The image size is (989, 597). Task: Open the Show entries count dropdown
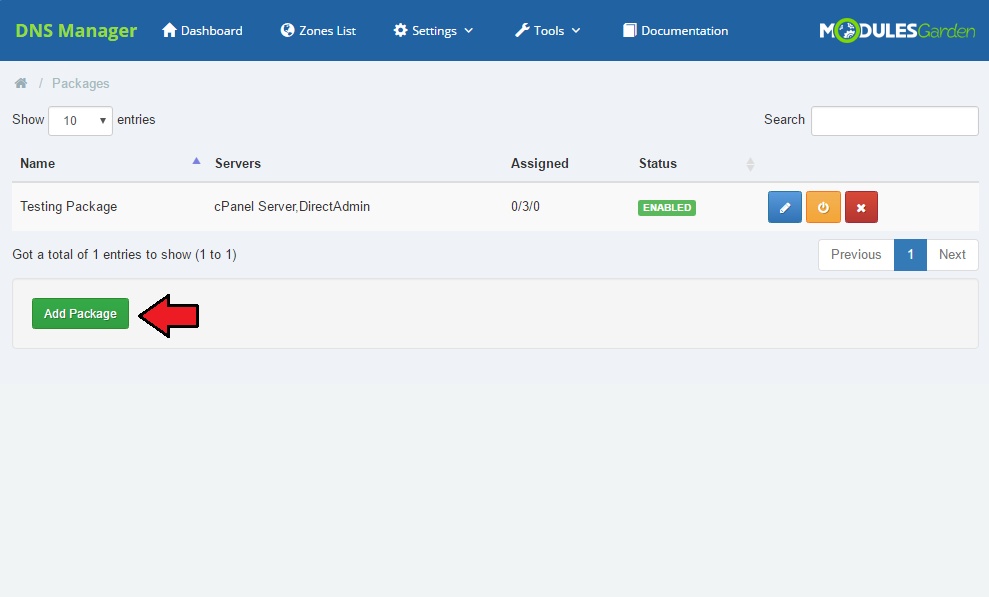(x=81, y=120)
